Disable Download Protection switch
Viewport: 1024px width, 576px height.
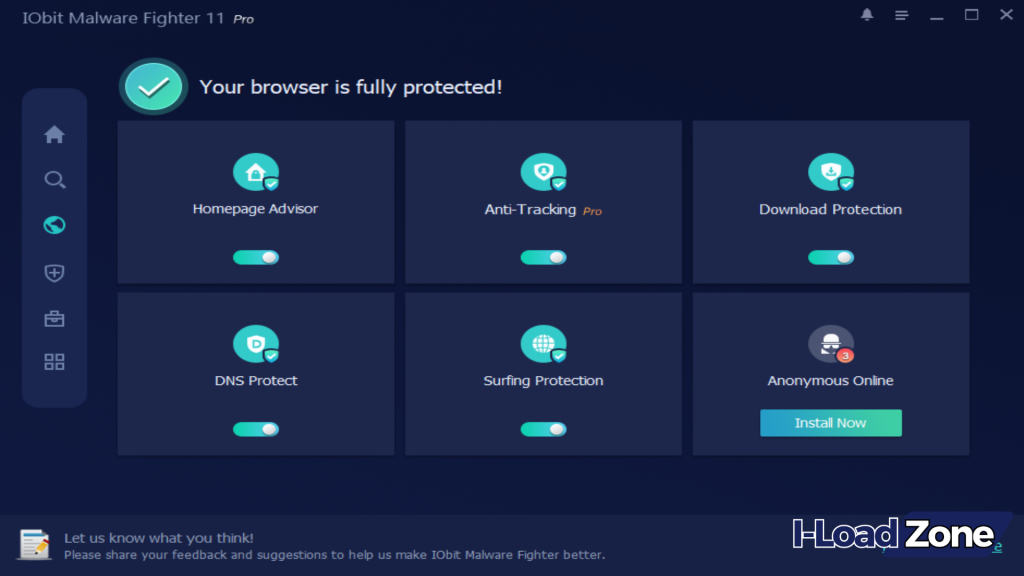[831, 257]
